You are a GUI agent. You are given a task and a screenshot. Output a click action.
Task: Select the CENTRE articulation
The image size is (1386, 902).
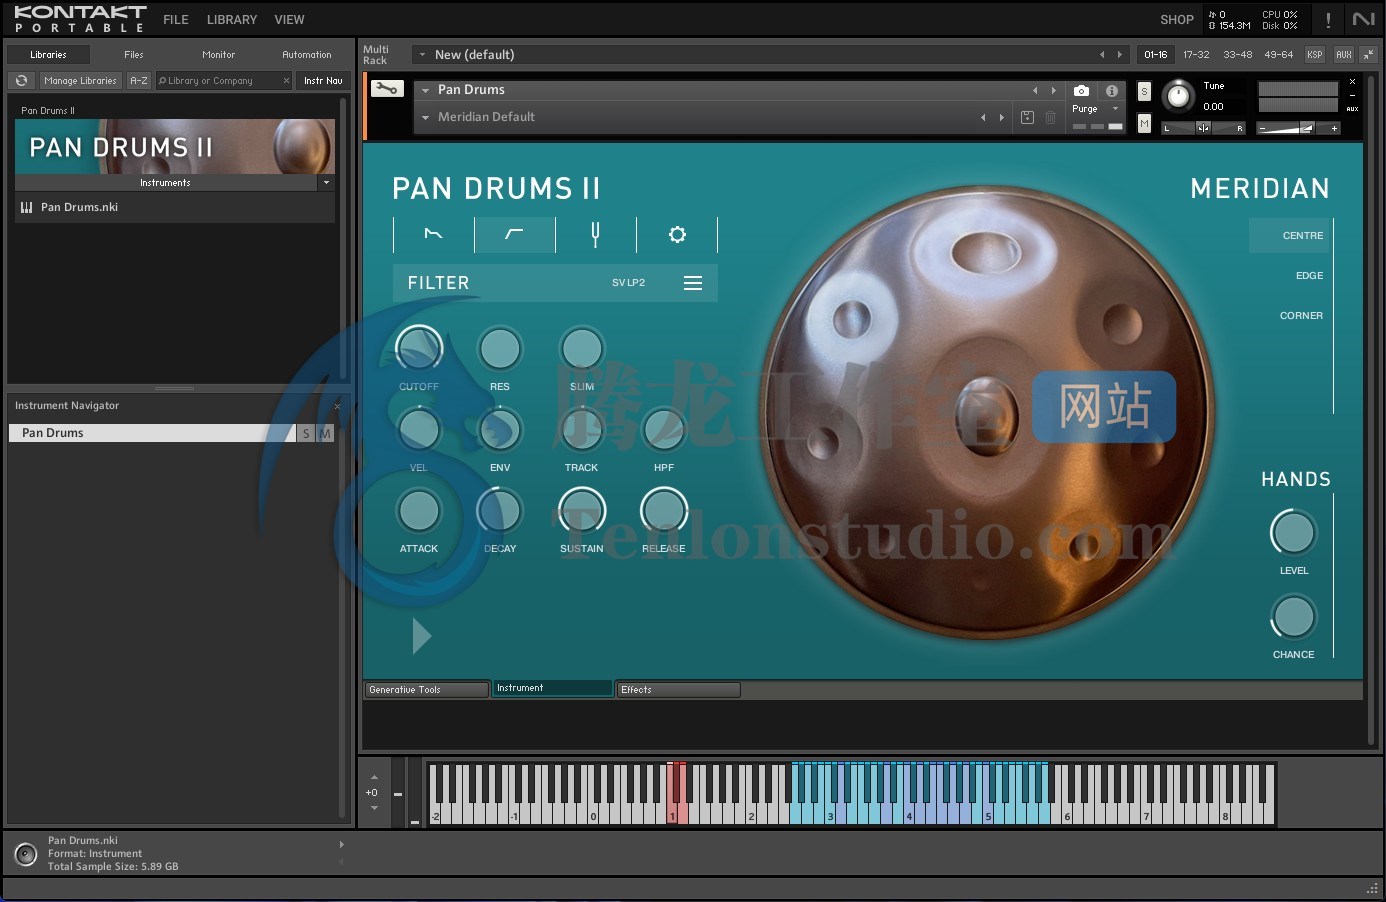[x=1289, y=236]
